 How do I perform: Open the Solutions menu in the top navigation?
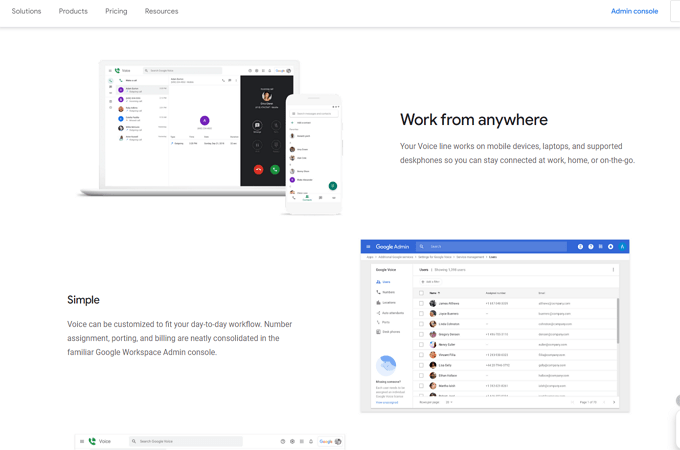26,11
